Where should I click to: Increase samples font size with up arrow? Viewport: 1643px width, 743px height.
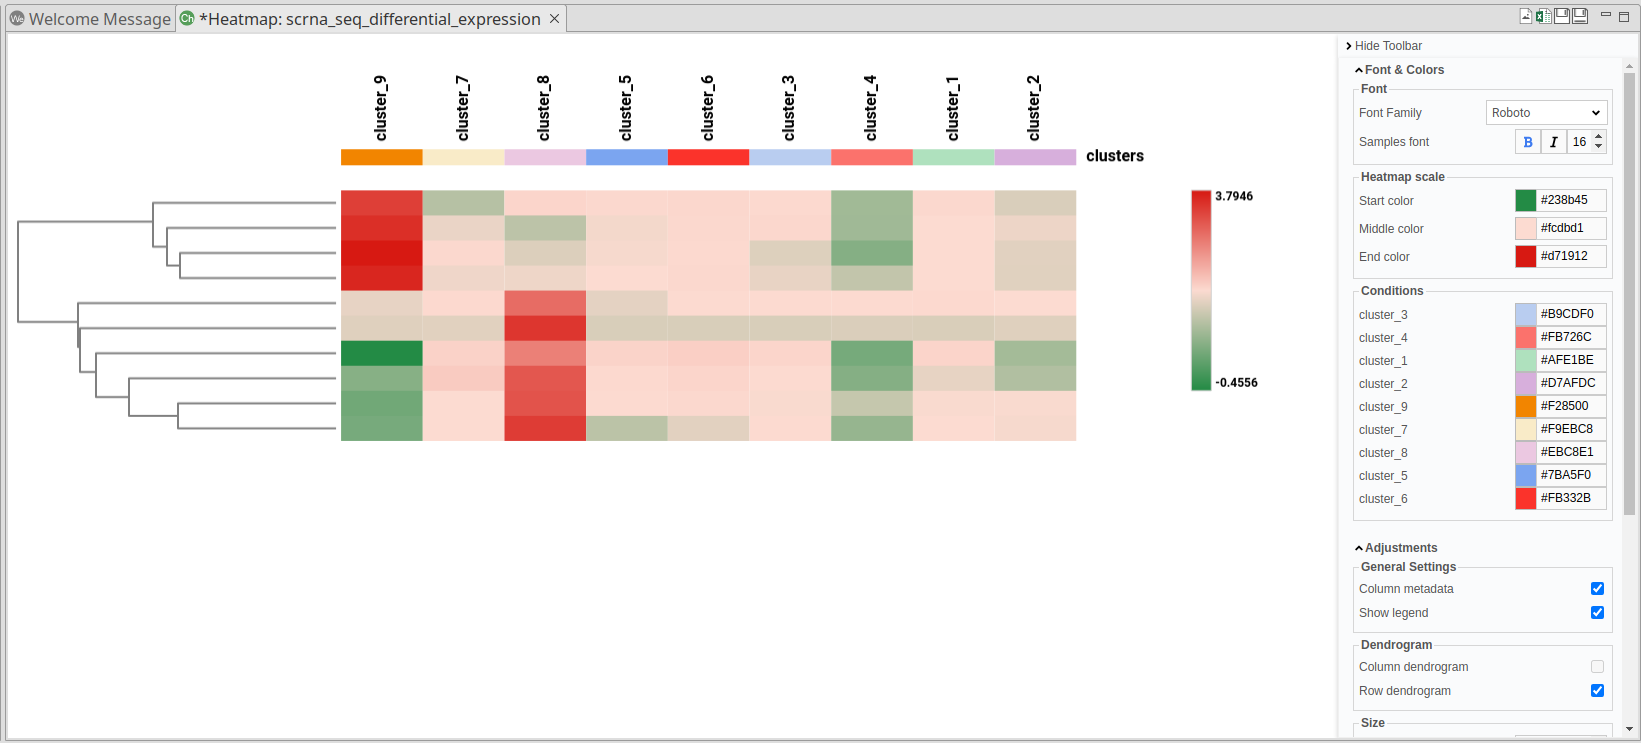tap(1599, 137)
